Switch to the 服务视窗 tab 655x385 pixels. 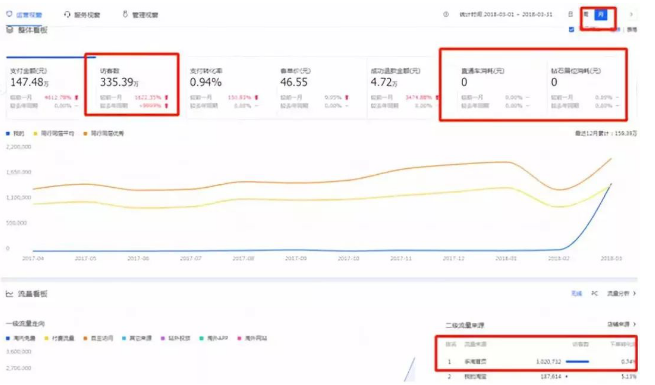tap(82, 15)
